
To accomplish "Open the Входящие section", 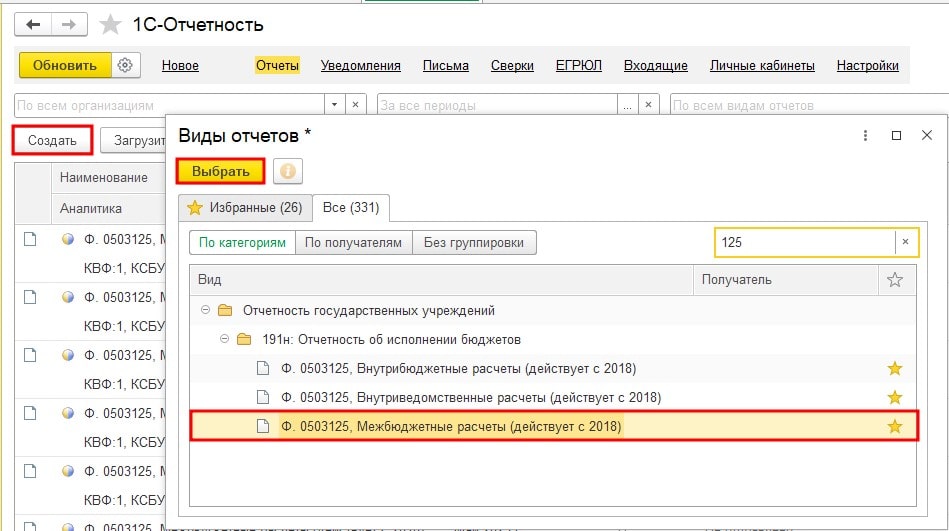I will pyautogui.click(x=655, y=65).
